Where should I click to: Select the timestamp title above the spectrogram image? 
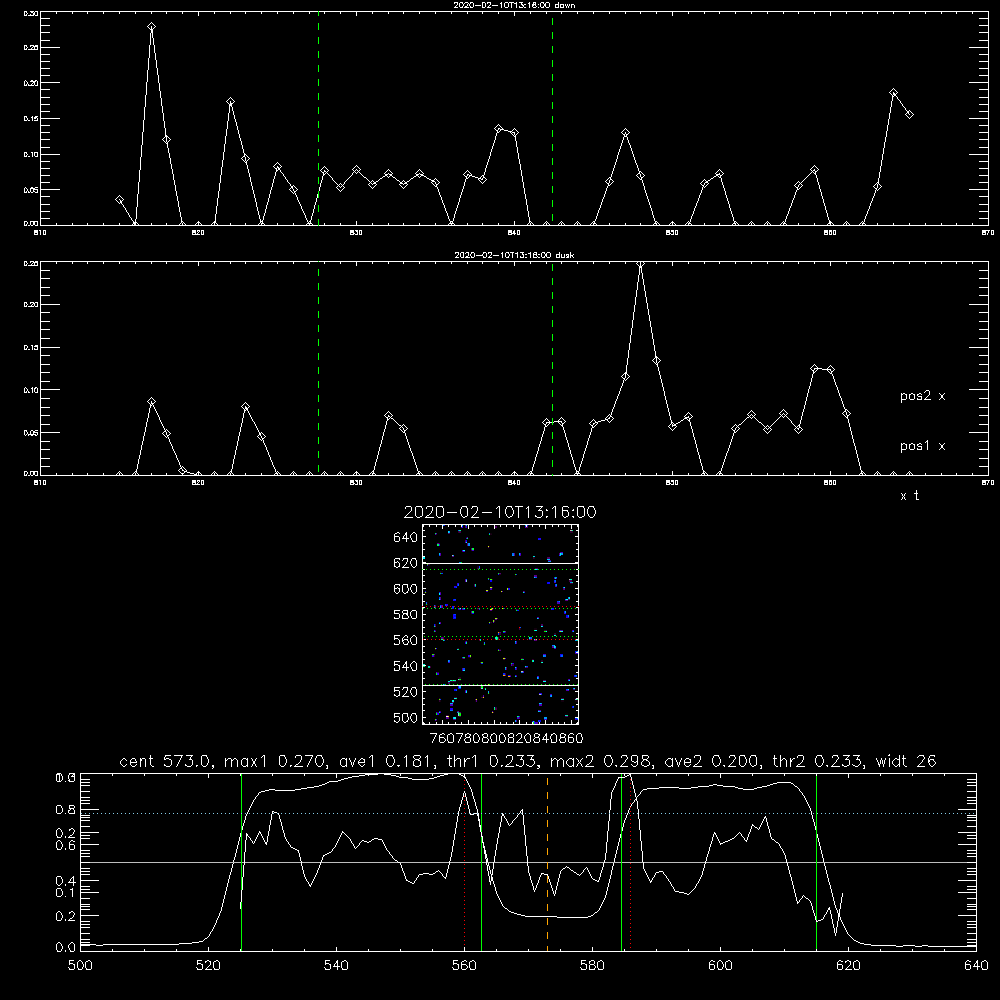500,512
